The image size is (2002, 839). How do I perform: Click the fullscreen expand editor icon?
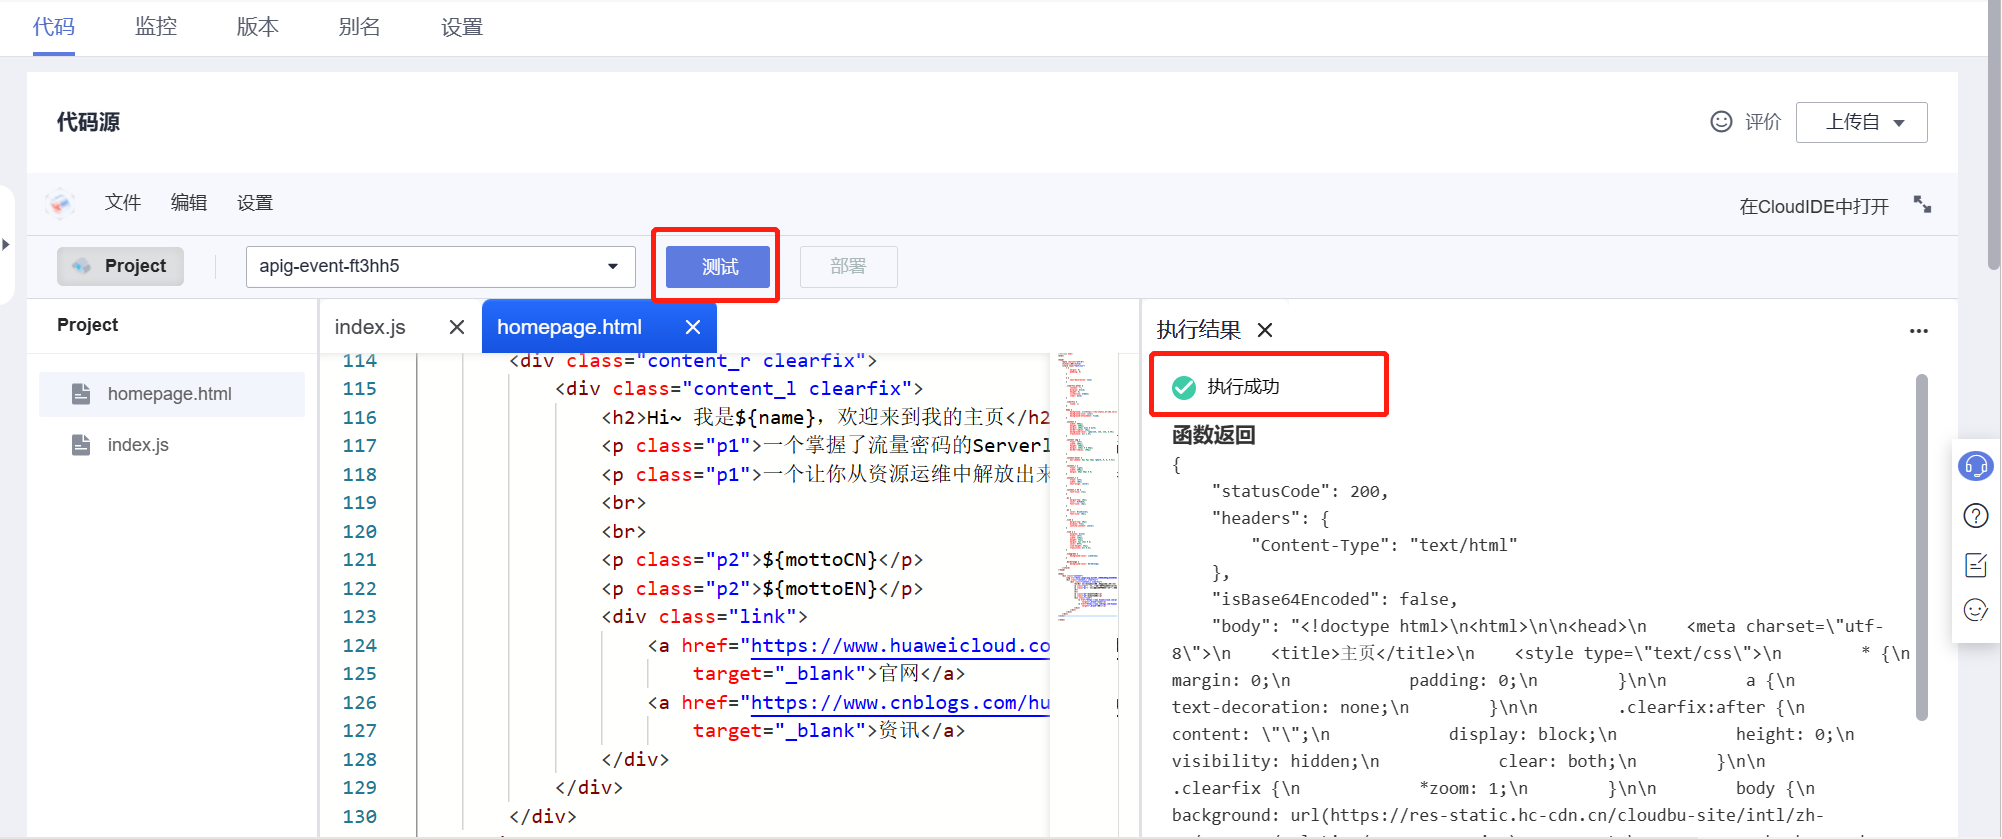(1922, 205)
